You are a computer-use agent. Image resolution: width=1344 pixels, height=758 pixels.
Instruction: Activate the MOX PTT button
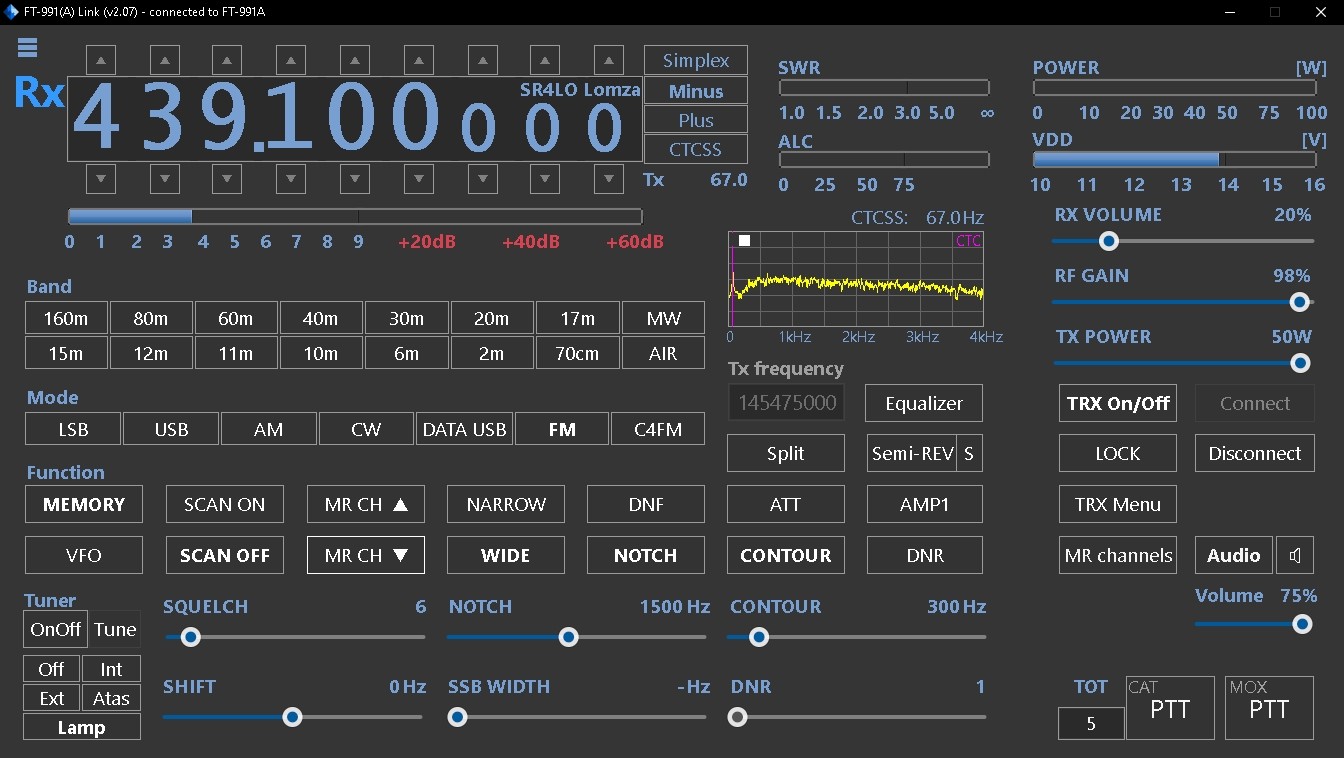(x=1269, y=708)
